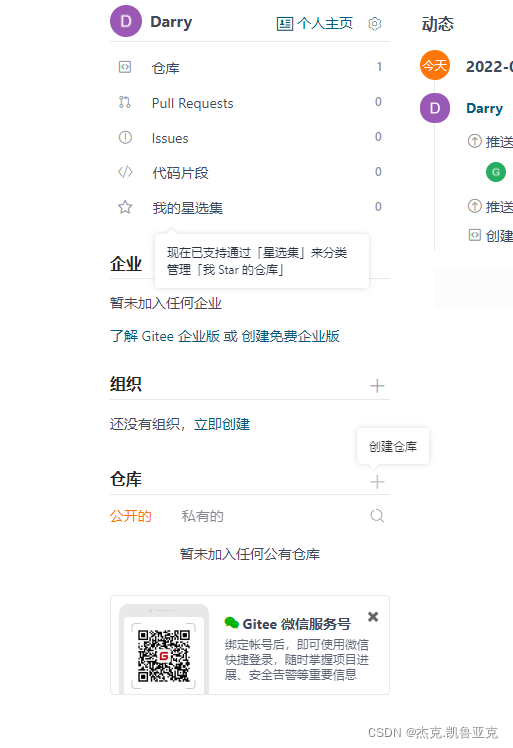Click the orange 今天 timeline marker
This screenshot has width=513, height=748.
435,65
